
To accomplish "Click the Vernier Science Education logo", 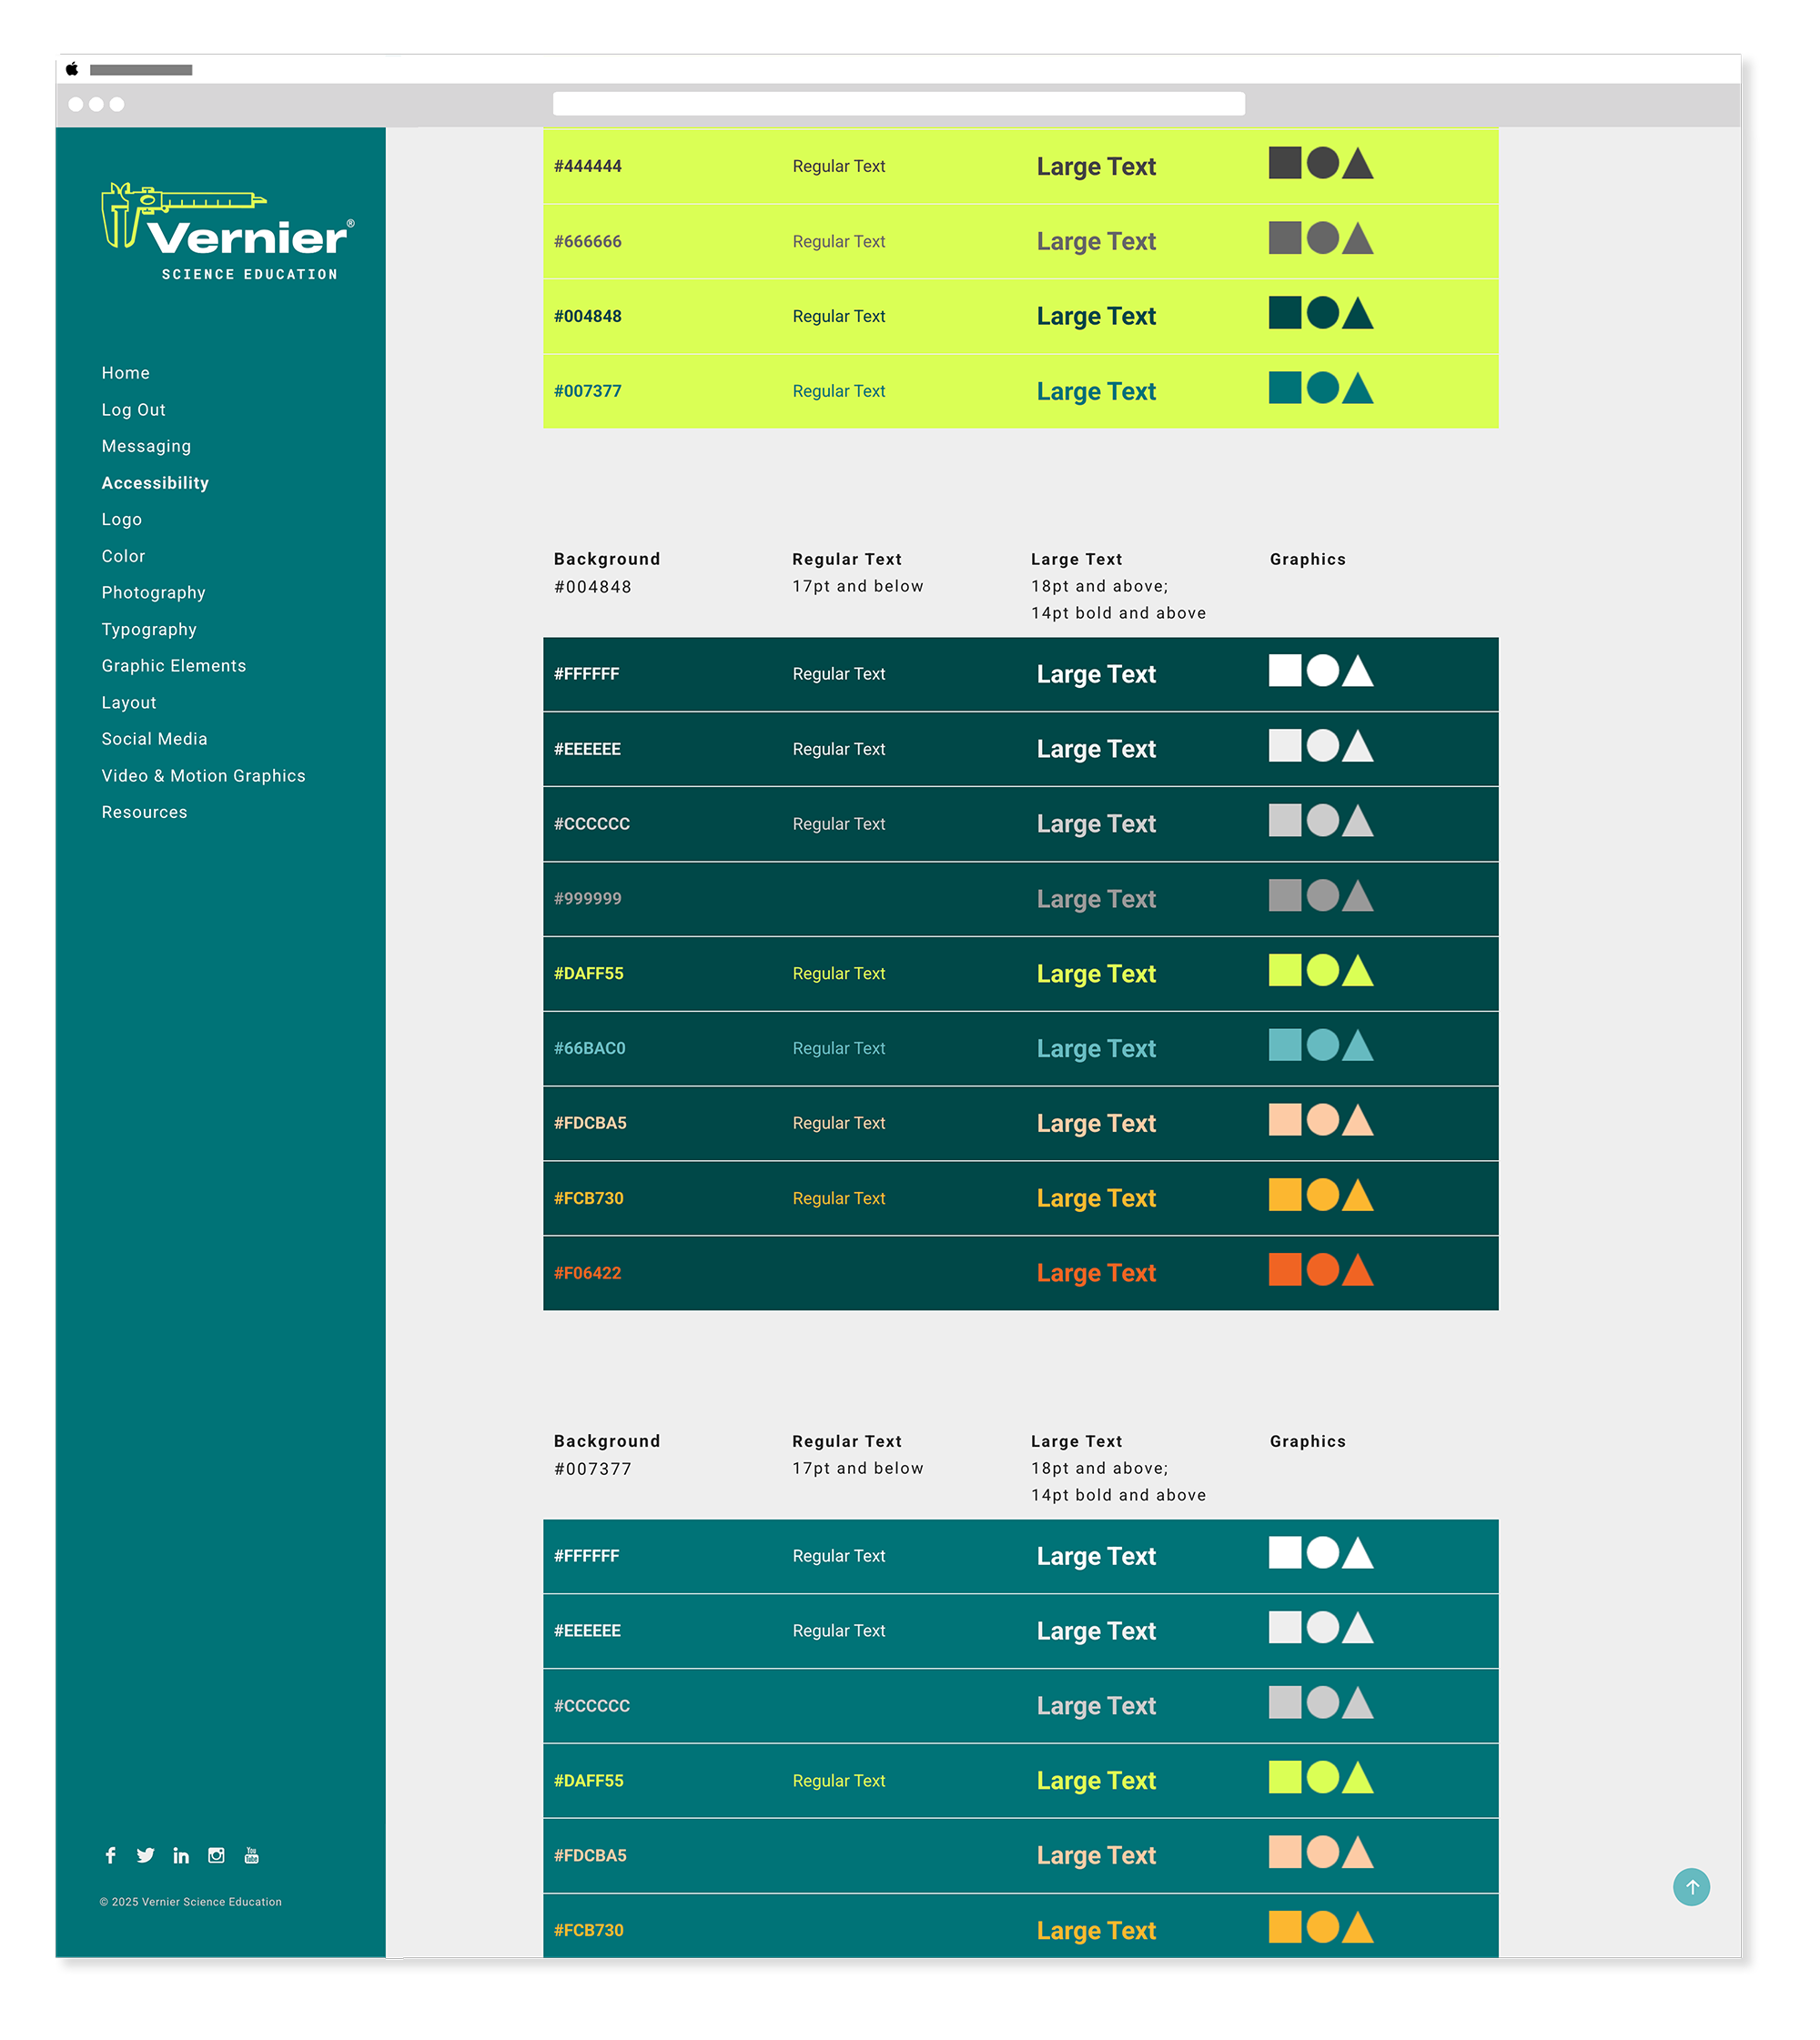I will [x=227, y=232].
